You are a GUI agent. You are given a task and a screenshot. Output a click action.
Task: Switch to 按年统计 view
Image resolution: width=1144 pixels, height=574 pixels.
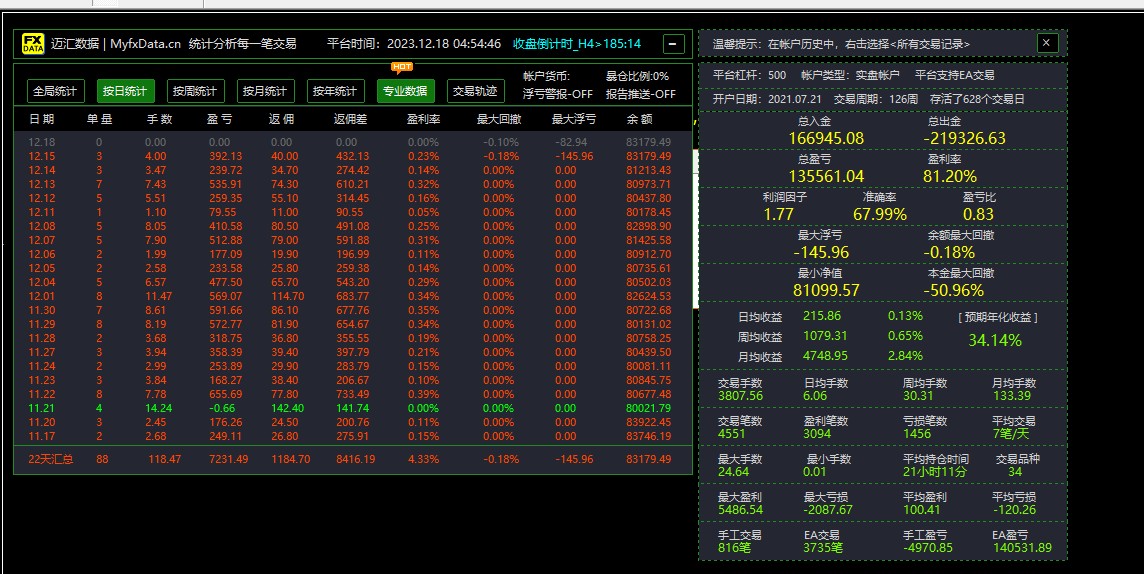coord(335,91)
